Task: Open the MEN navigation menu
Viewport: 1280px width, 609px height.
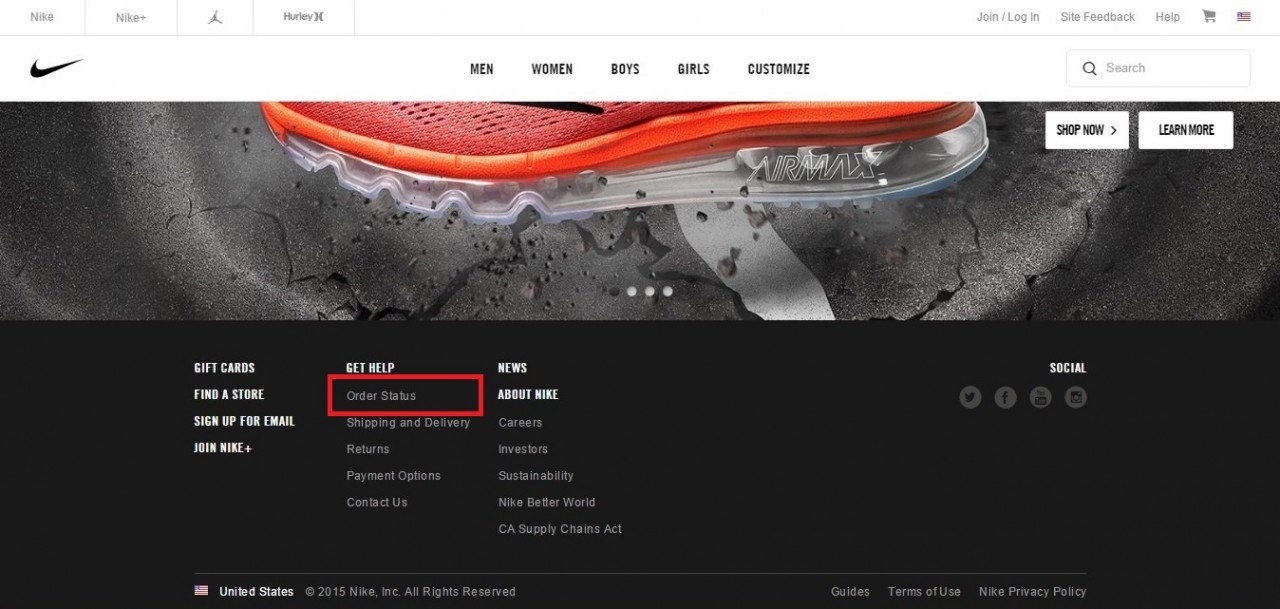Action: [x=482, y=69]
